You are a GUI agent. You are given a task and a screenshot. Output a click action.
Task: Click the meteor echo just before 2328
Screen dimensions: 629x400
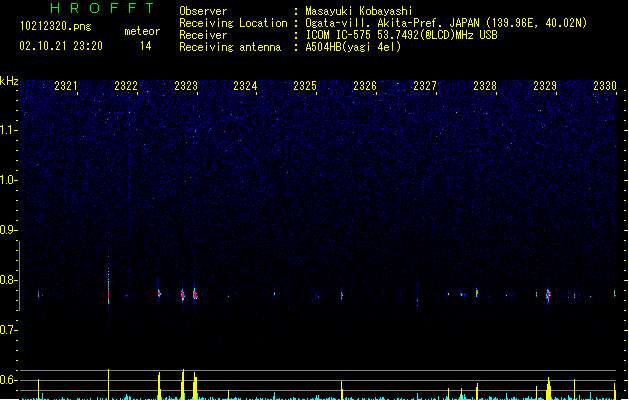click(477, 293)
